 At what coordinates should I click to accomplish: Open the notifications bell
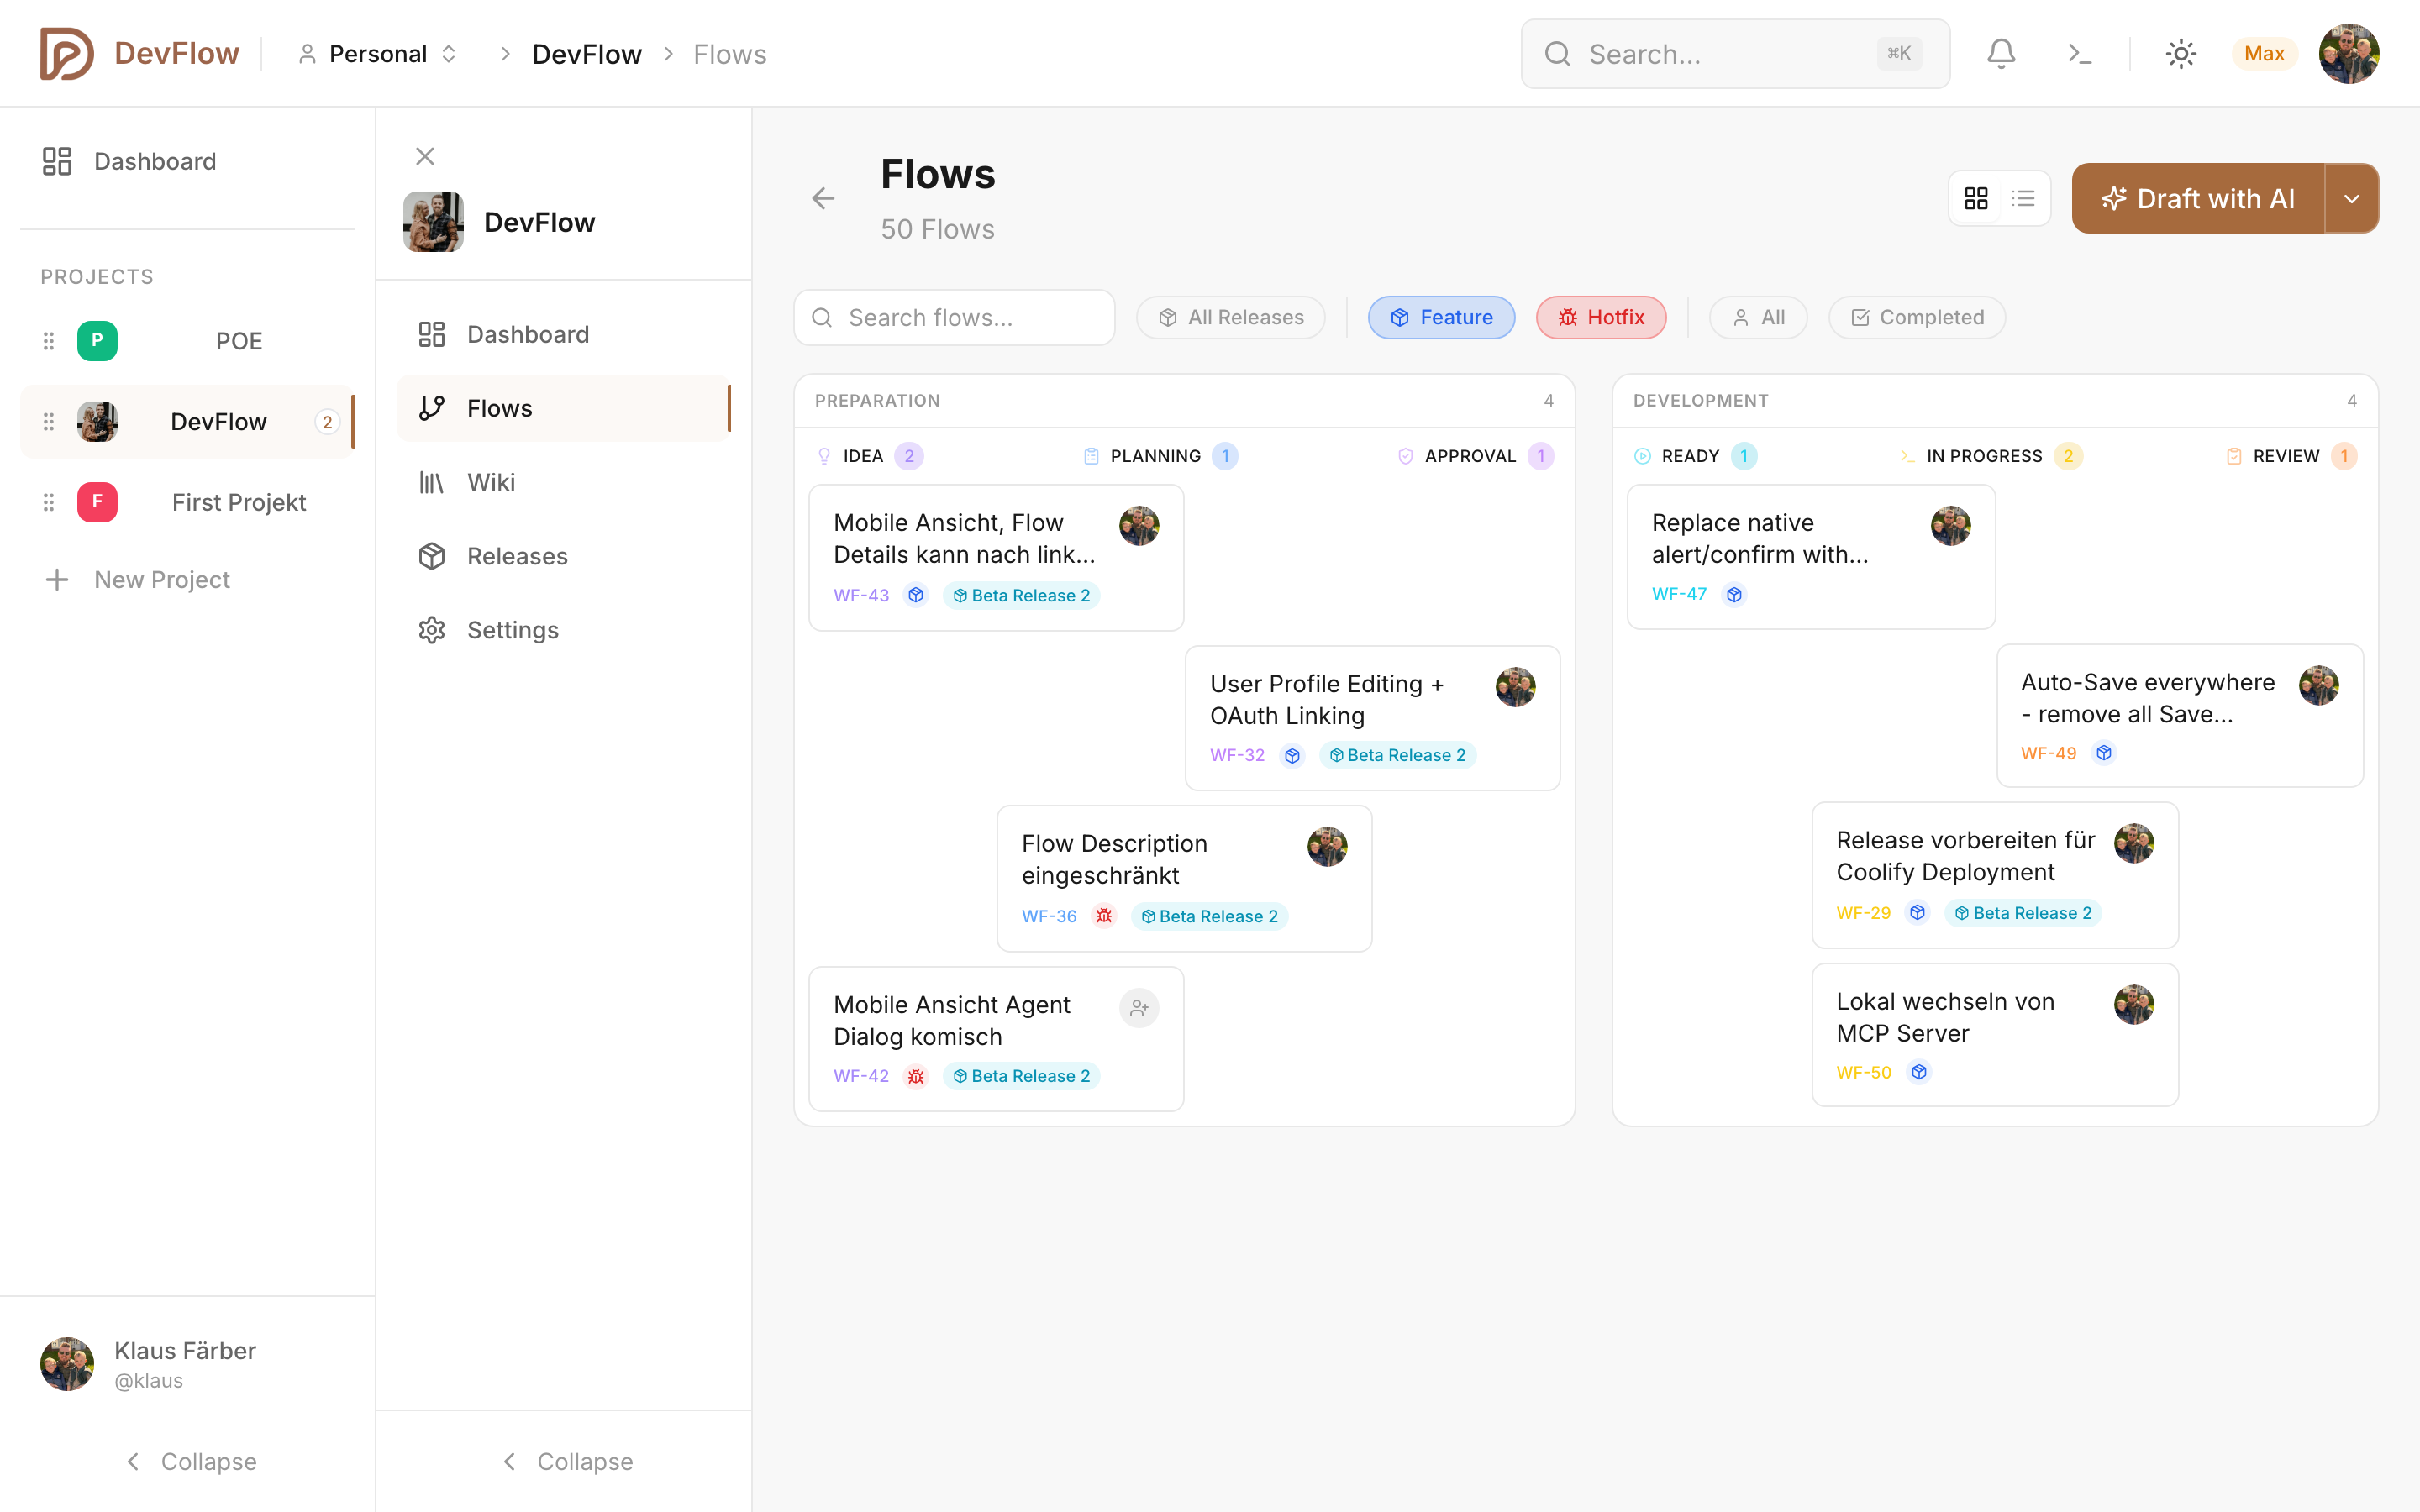(2000, 54)
